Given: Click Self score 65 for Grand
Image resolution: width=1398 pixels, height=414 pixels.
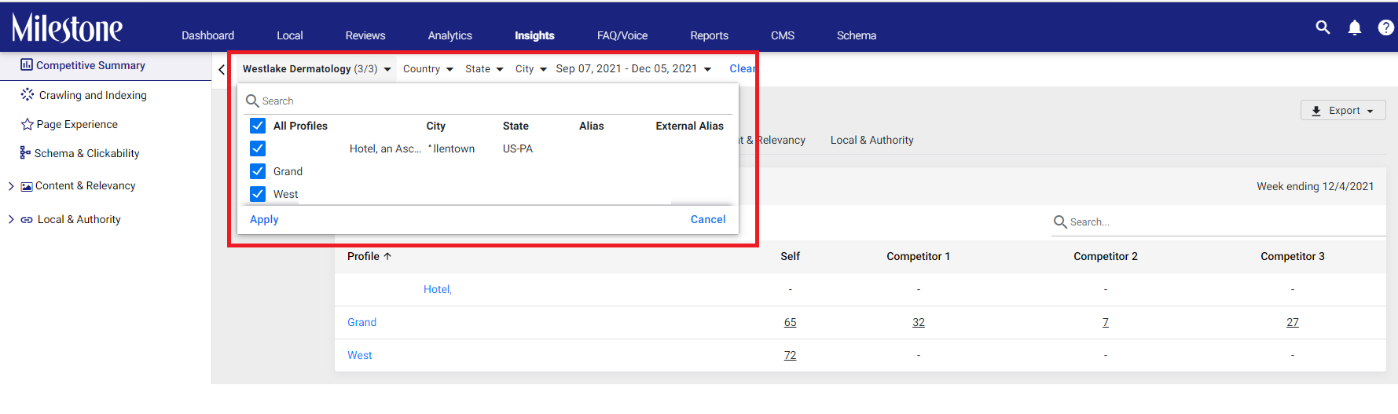Looking at the screenshot, I should click(x=790, y=322).
